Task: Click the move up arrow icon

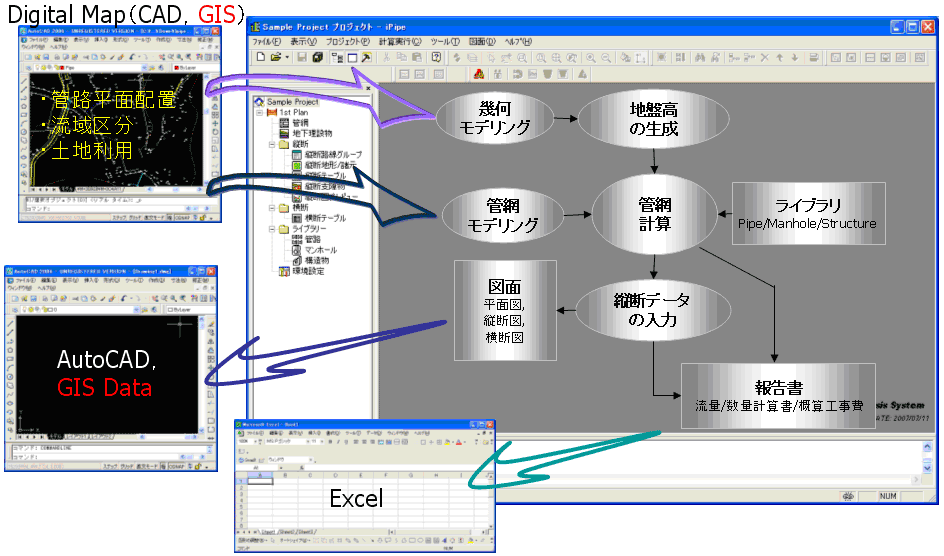Action: [x=780, y=58]
